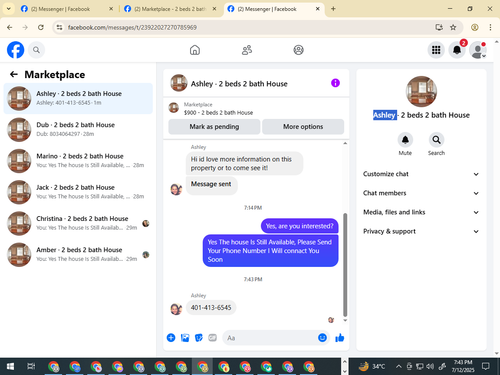Expand the Chat members section
500x375 pixels.
[421, 193]
